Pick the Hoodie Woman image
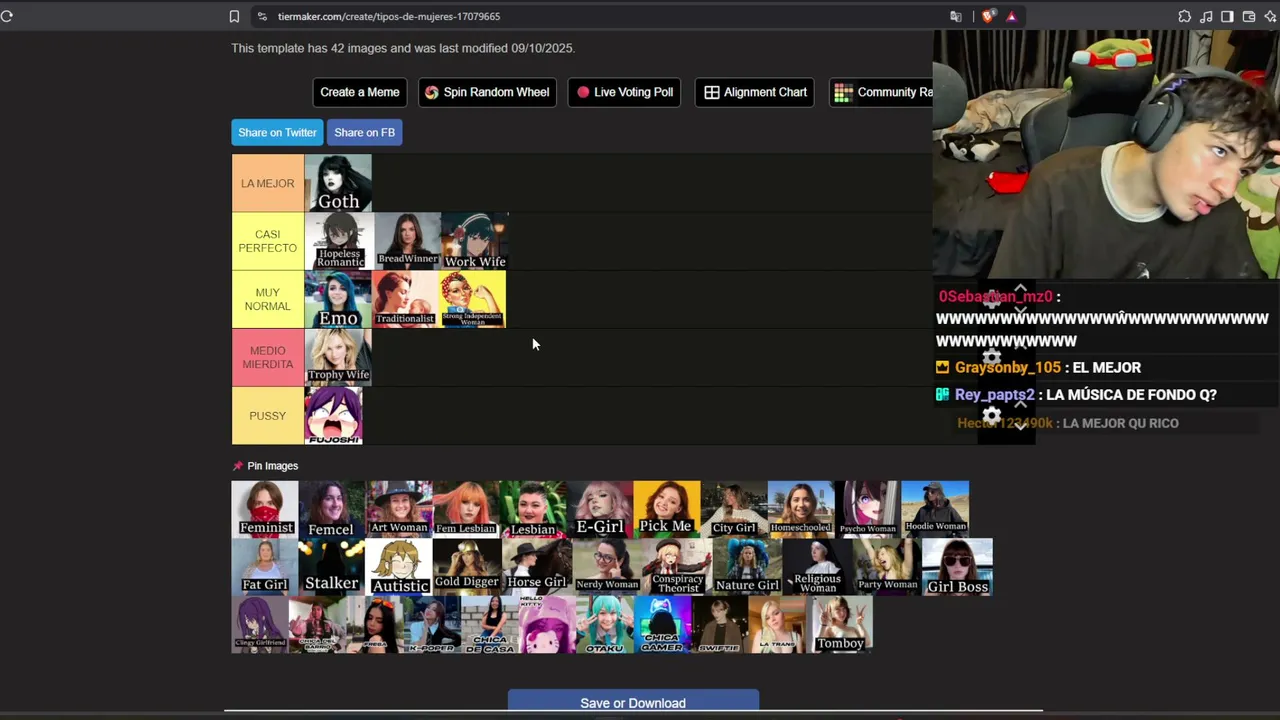 [x=935, y=509]
